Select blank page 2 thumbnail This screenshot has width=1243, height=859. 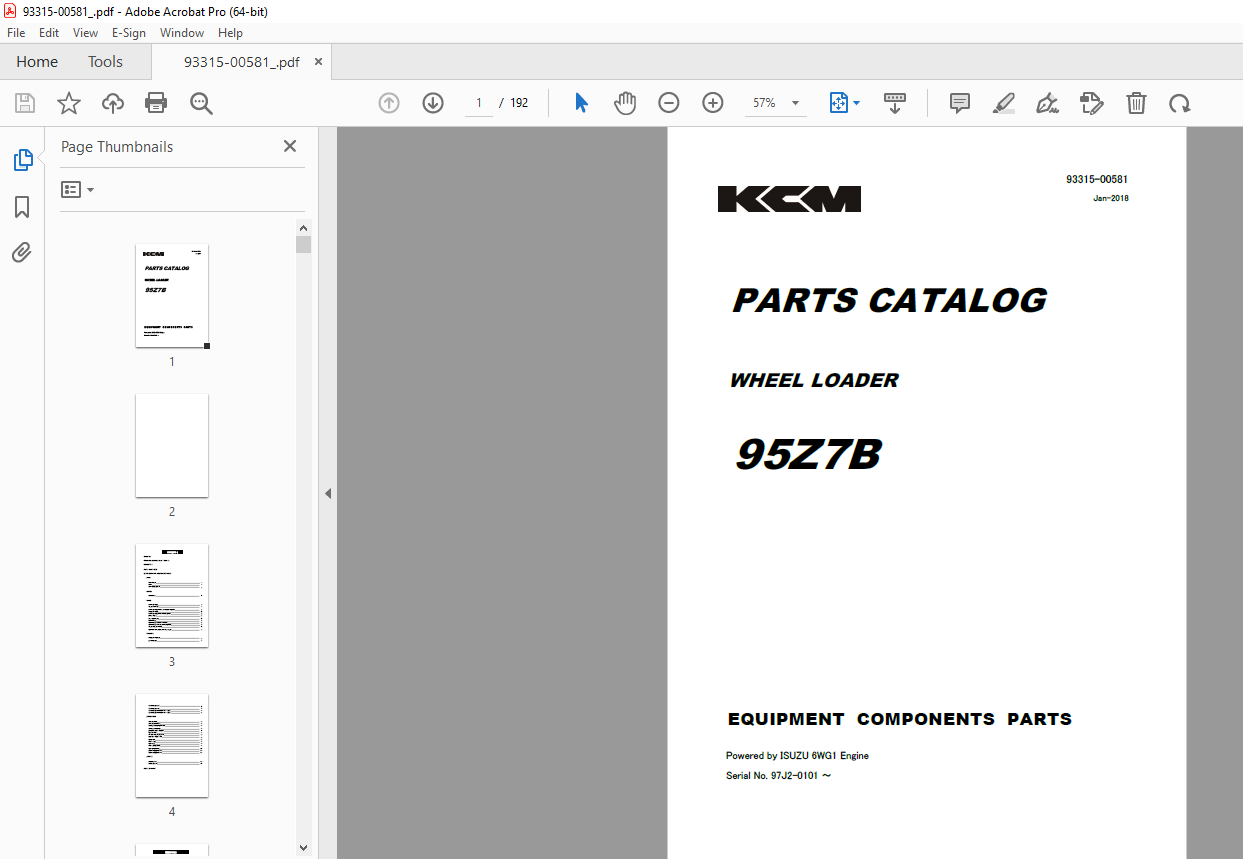pos(172,445)
